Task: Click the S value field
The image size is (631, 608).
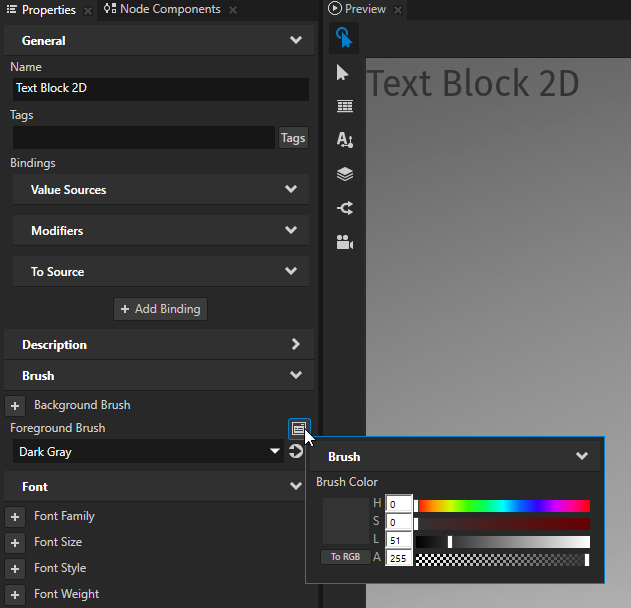Action: point(399,522)
